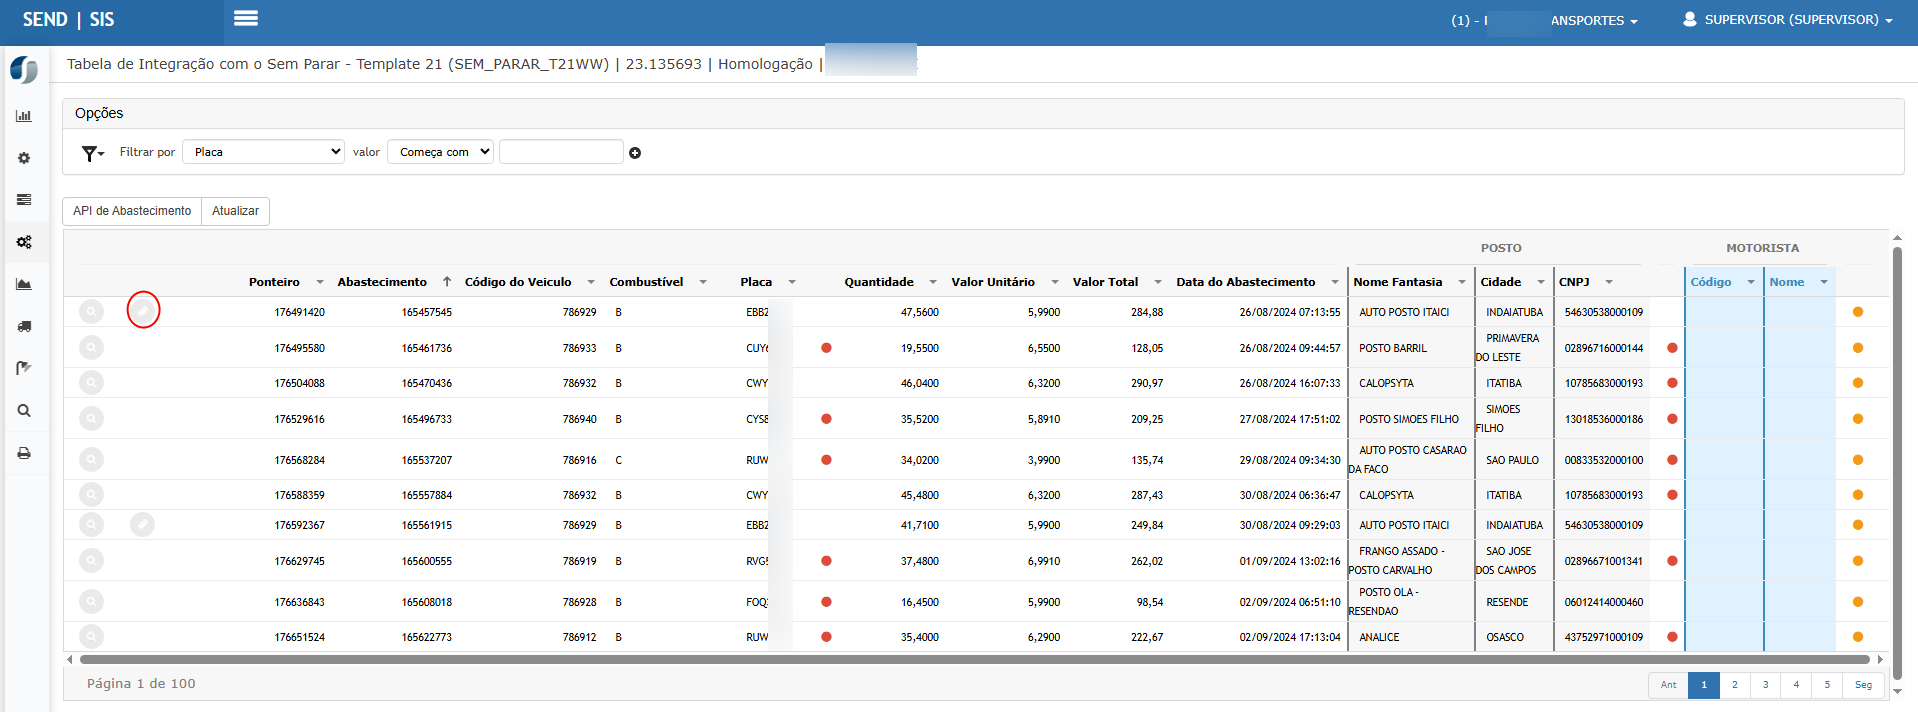Open the 'Filtrar por' Placa dropdown
This screenshot has height=712, width=1918.
click(x=263, y=152)
